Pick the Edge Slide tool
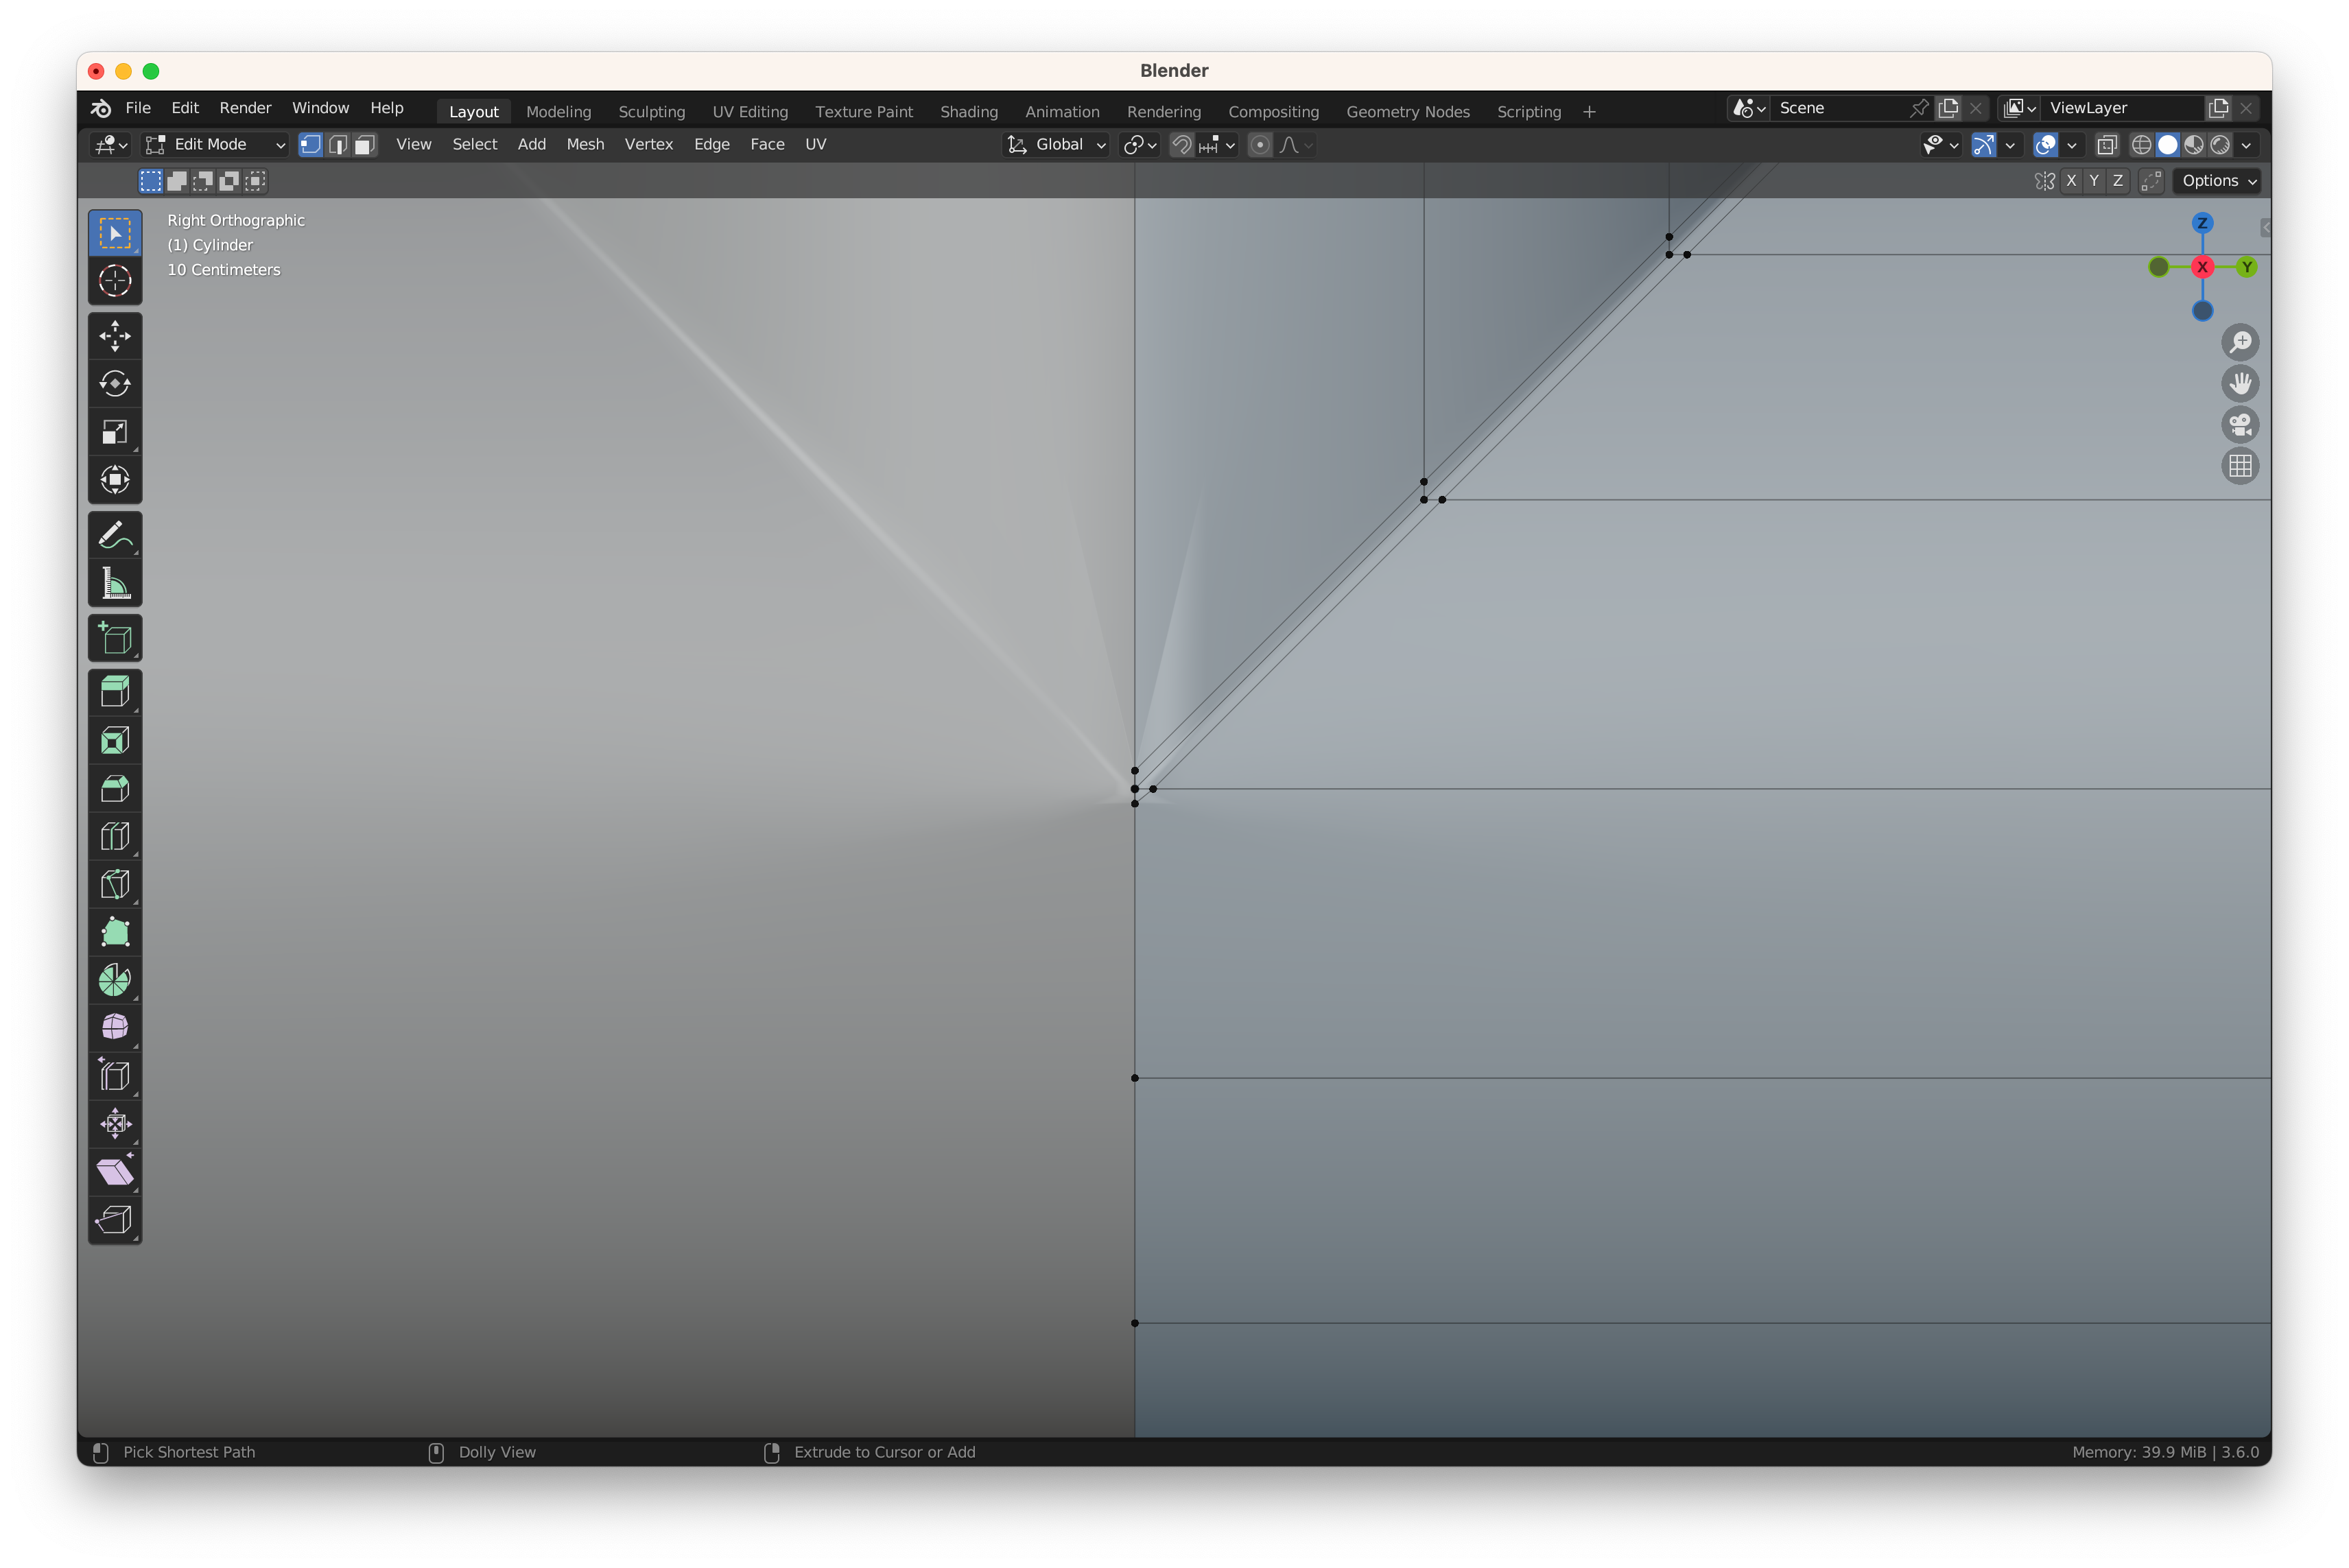Image resolution: width=2349 pixels, height=1568 pixels. coord(115,1076)
